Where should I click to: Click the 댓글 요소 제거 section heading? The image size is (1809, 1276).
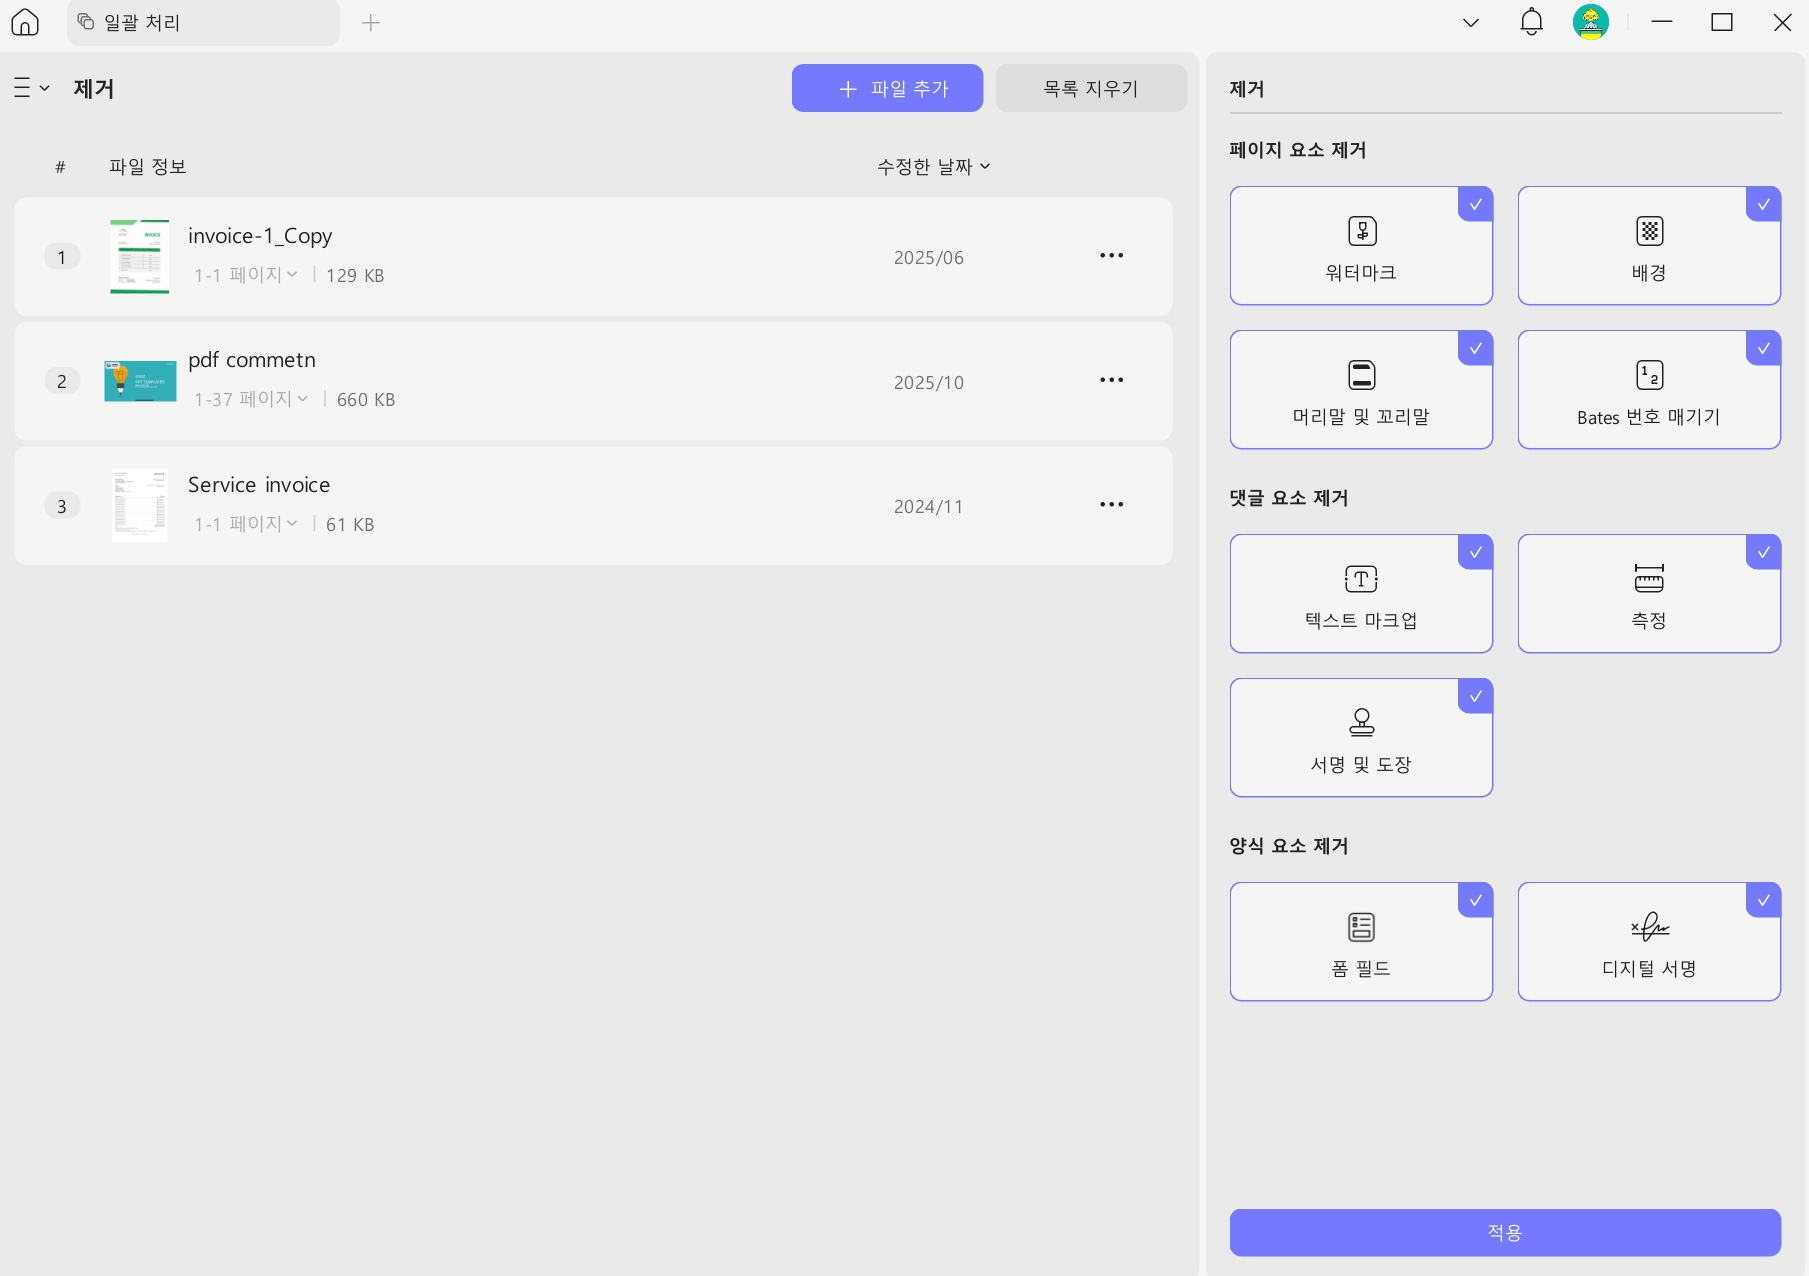(x=1289, y=498)
